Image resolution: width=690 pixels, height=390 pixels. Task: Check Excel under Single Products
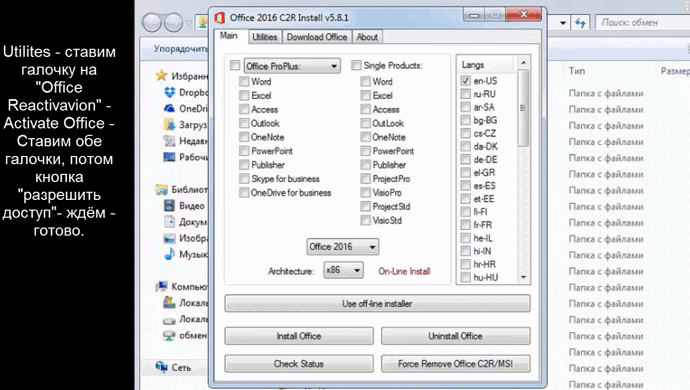[x=365, y=96]
